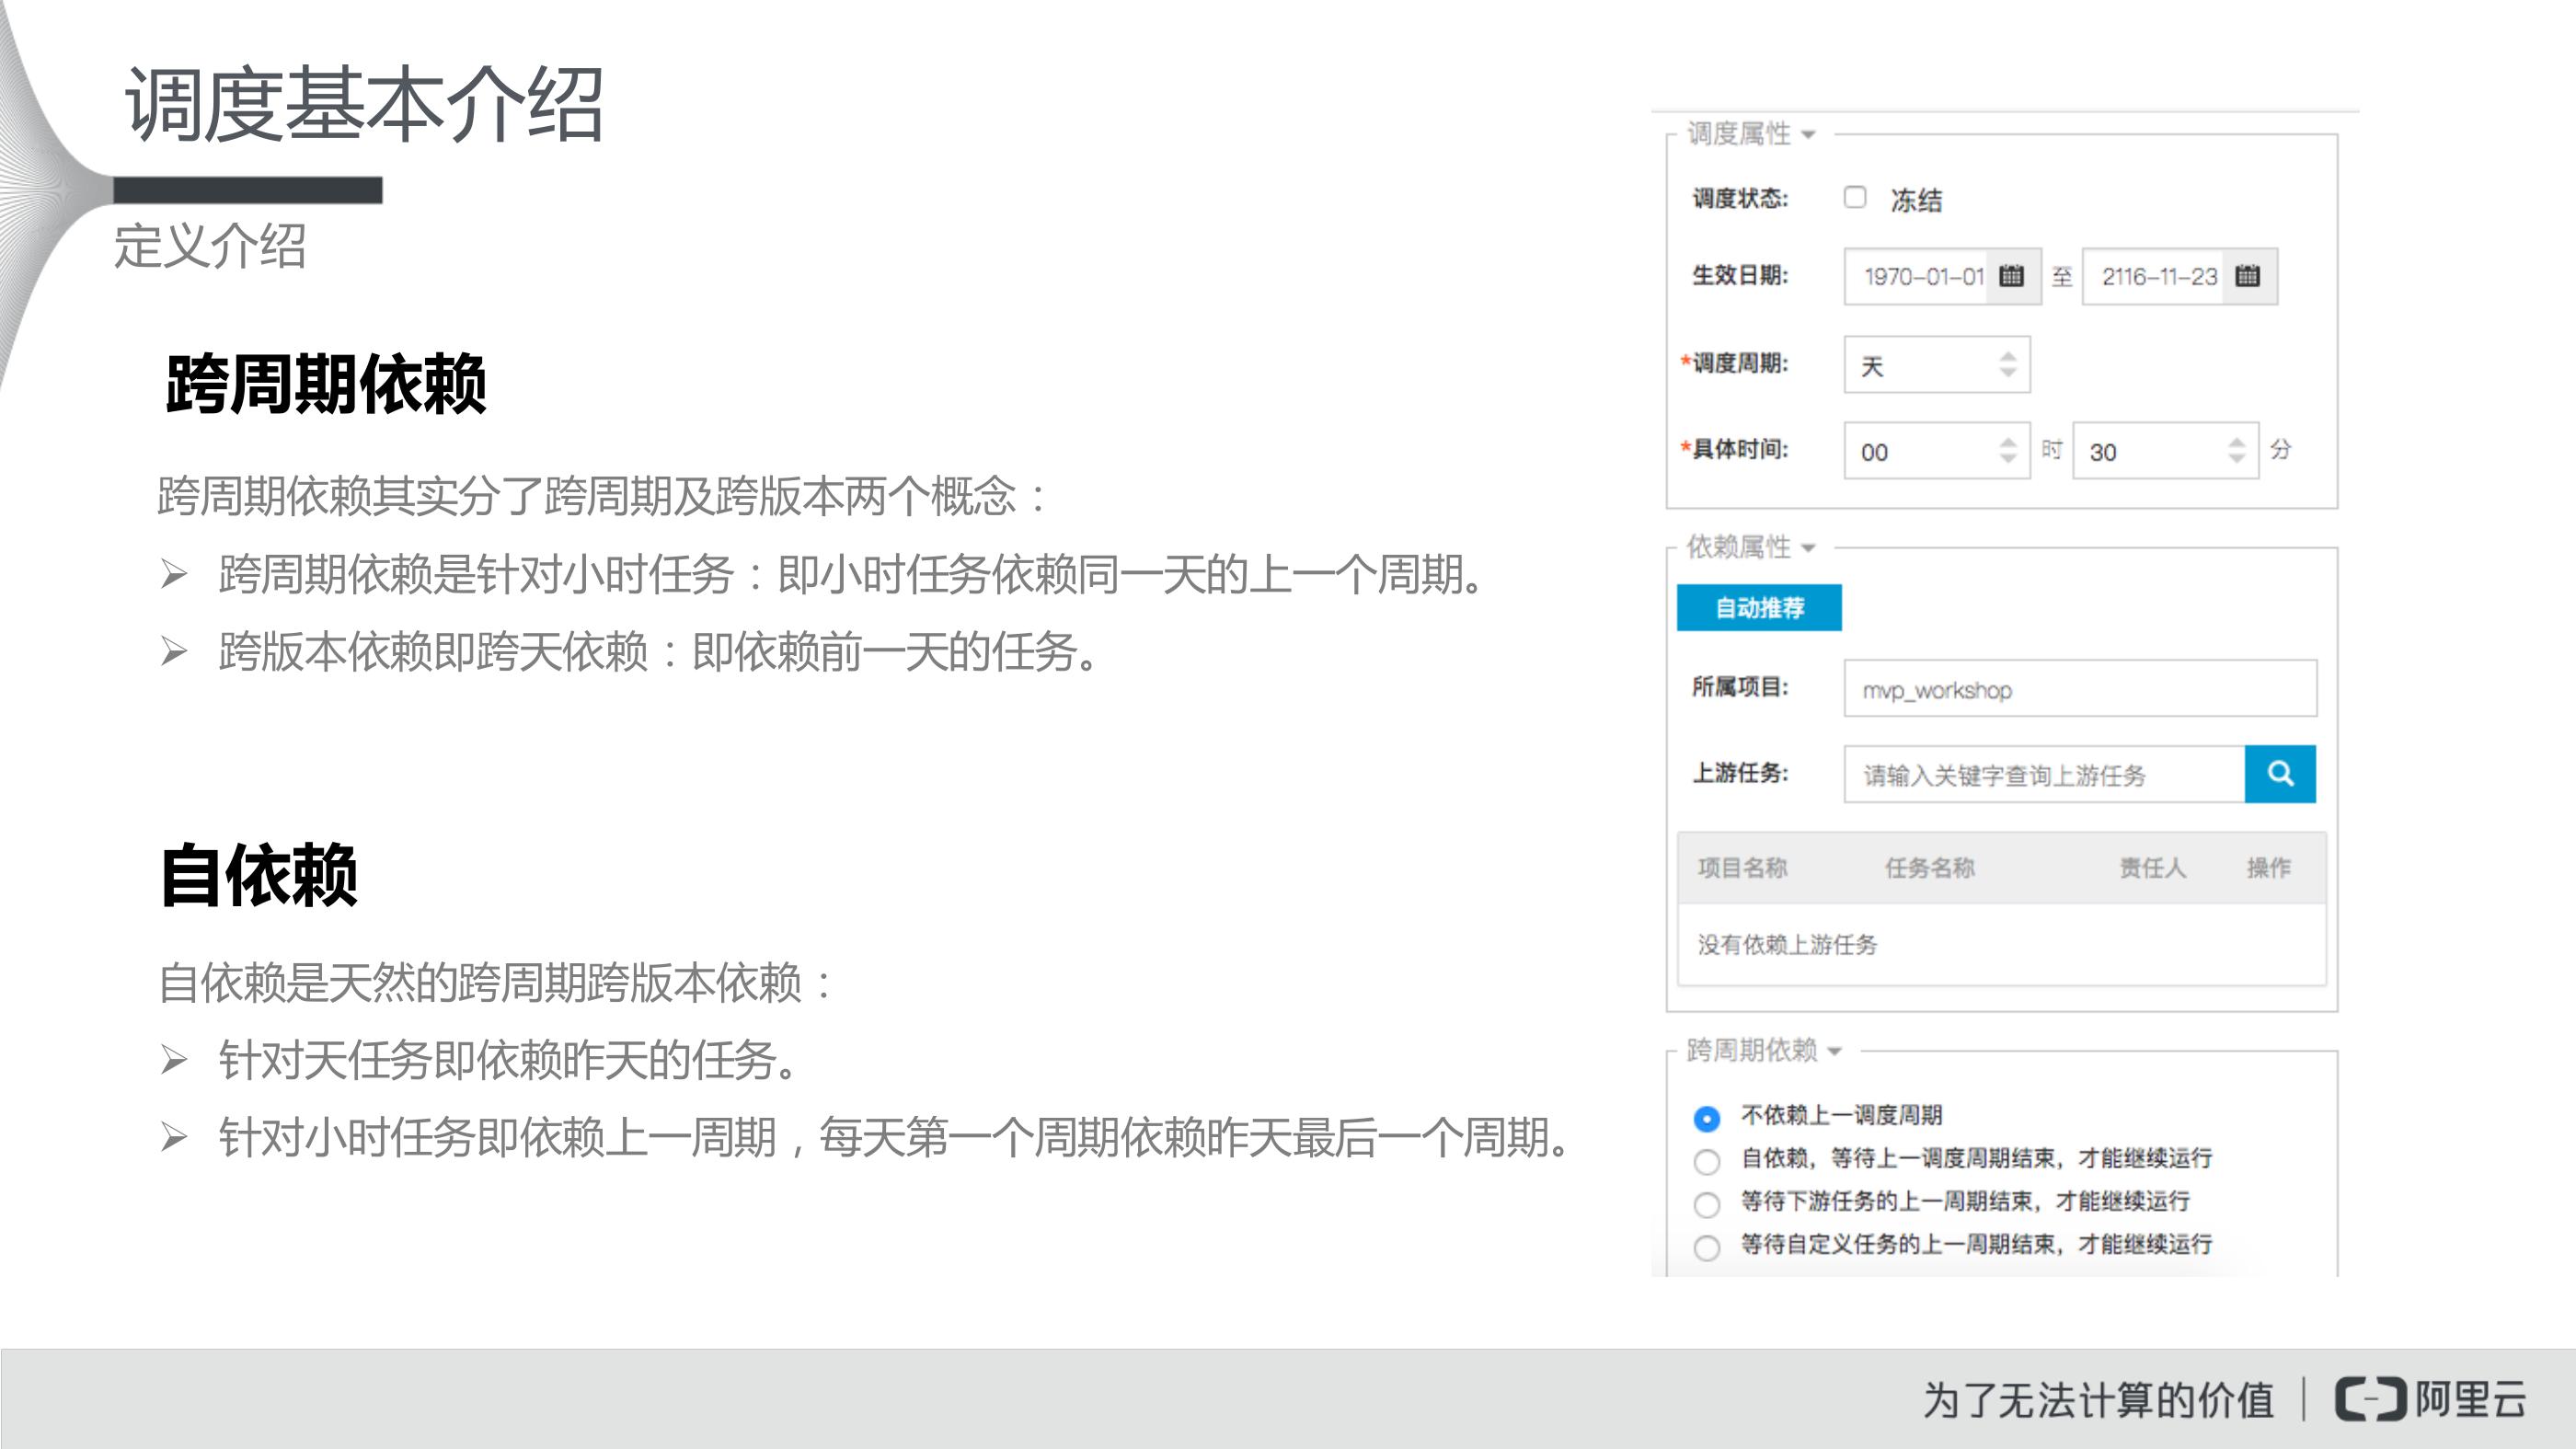Collapse the 跨周期依赖 section arrow
The image size is (2576, 1449).
[x=1834, y=1051]
